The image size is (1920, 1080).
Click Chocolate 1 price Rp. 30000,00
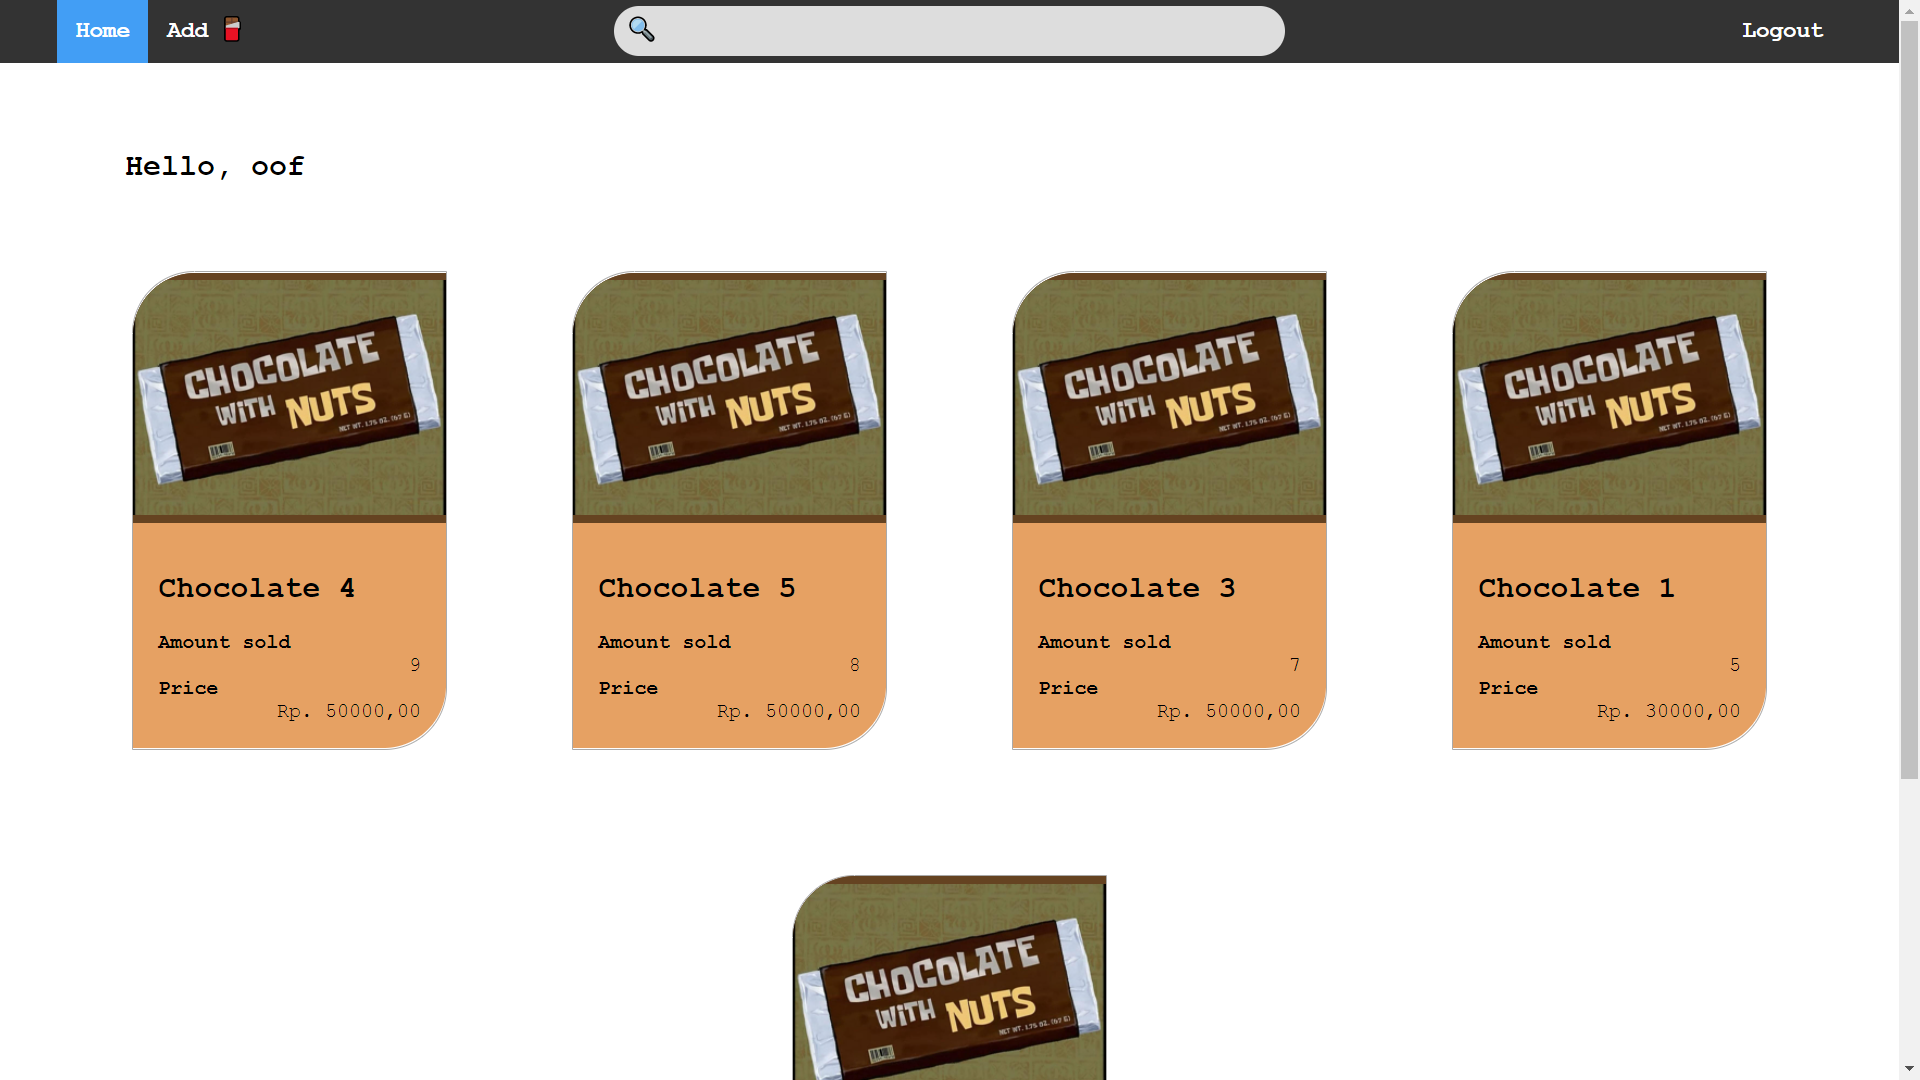point(1668,711)
